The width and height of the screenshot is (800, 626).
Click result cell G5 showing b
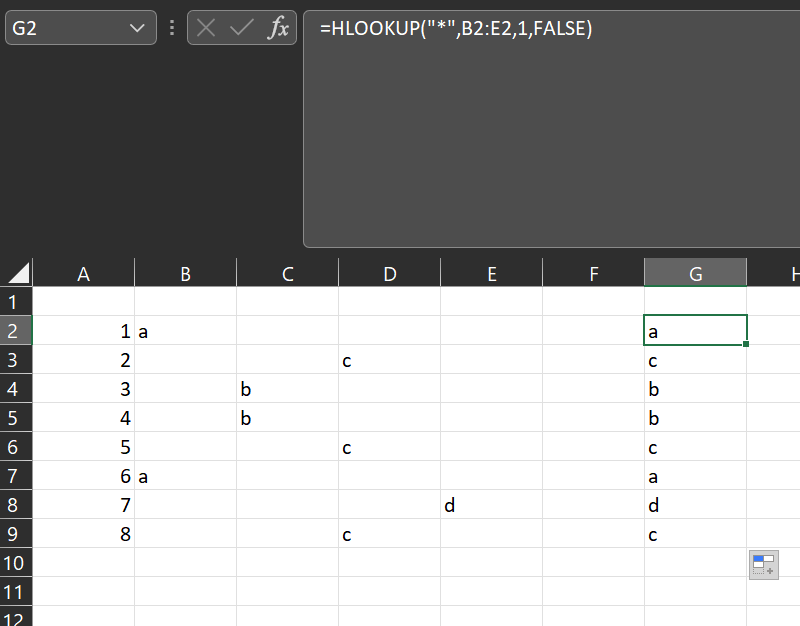pyautogui.click(x=696, y=418)
